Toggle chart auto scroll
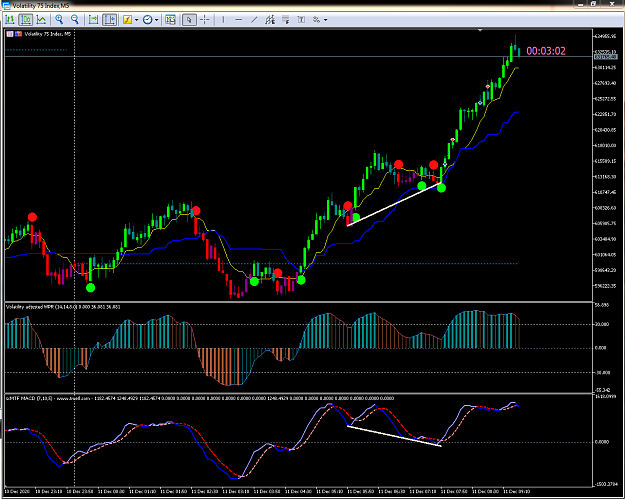Screen dimensions: 625x499 click(94, 20)
